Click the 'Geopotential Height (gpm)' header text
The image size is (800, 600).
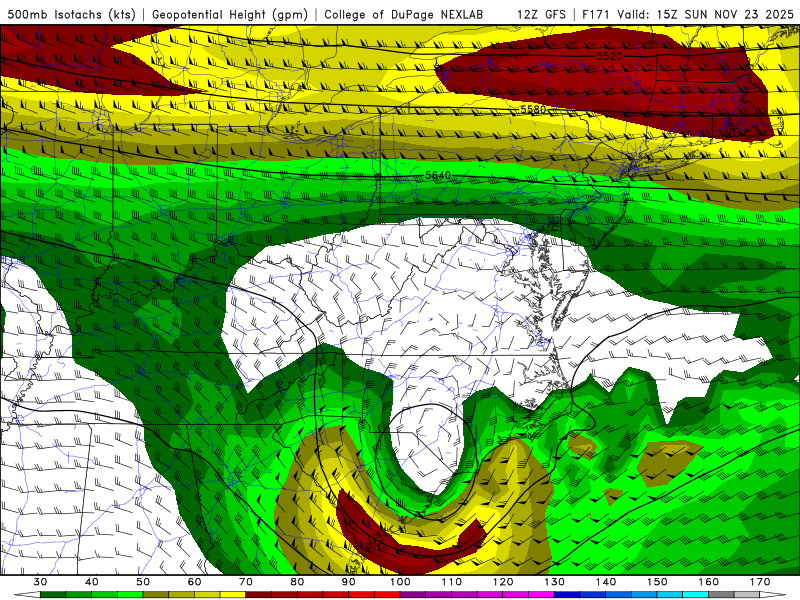pos(230,14)
